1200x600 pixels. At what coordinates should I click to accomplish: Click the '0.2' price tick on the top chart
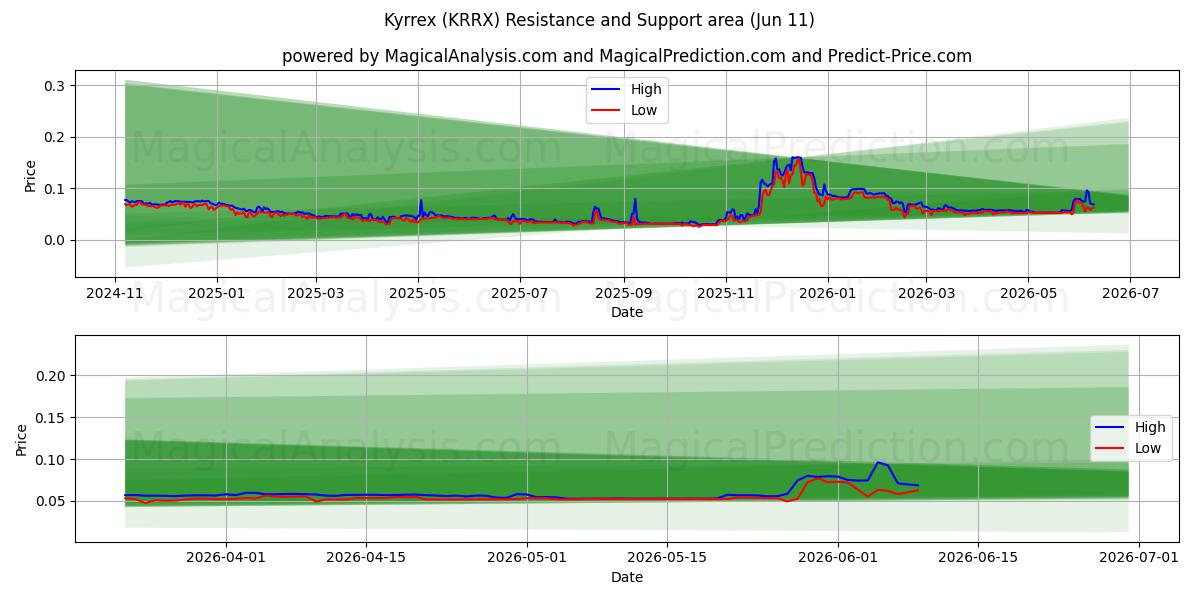(x=56, y=137)
